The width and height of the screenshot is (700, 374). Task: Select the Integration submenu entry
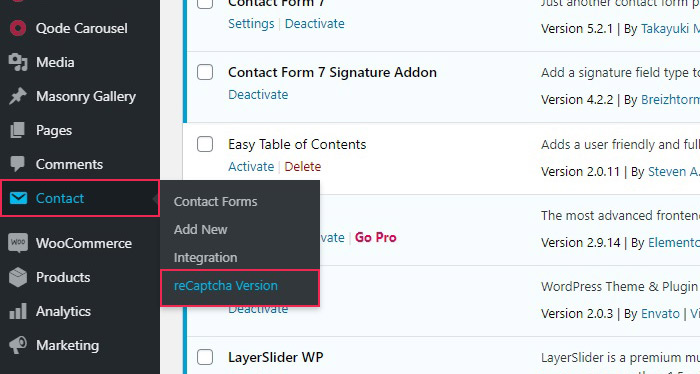[205, 258]
